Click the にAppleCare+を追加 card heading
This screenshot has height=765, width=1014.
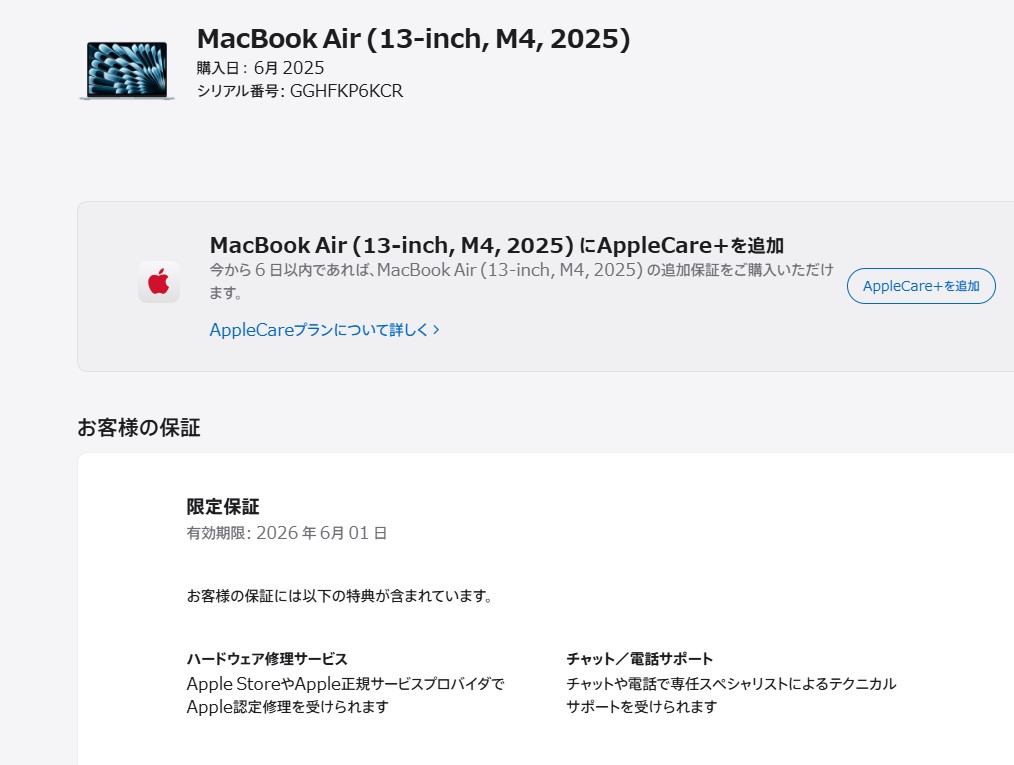497,246
